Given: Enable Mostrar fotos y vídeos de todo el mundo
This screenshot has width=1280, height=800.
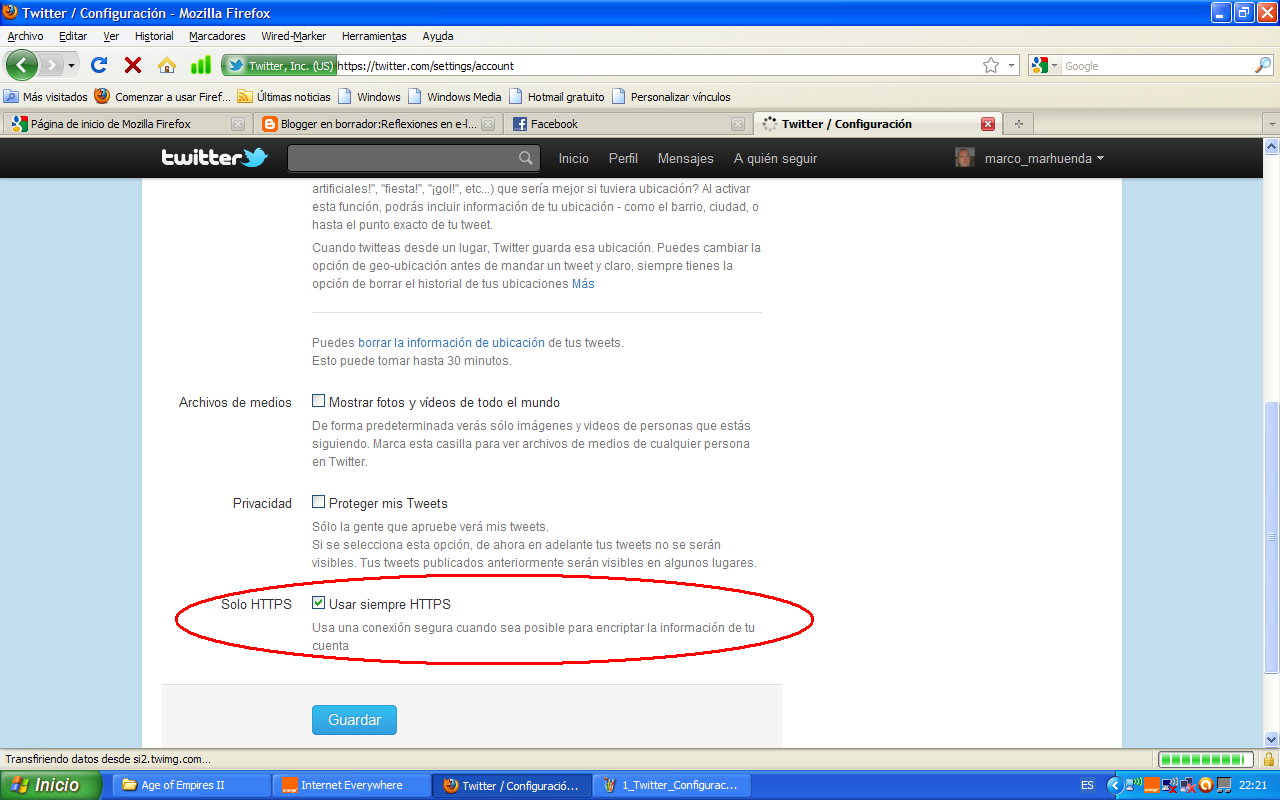Looking at the screenshot, I should 319,401.
